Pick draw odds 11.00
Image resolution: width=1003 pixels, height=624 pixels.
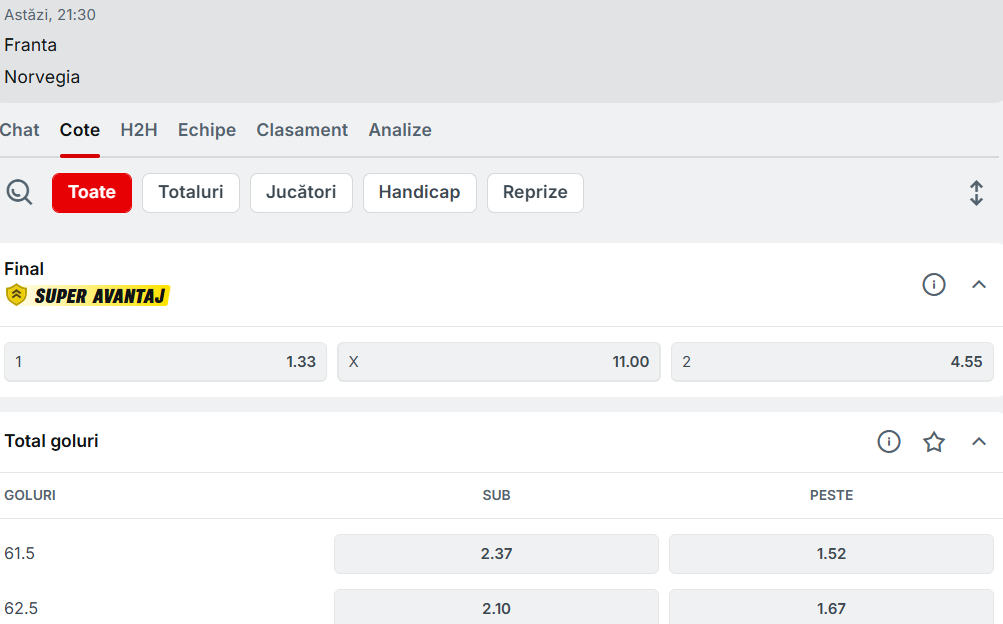click(498, 362)
